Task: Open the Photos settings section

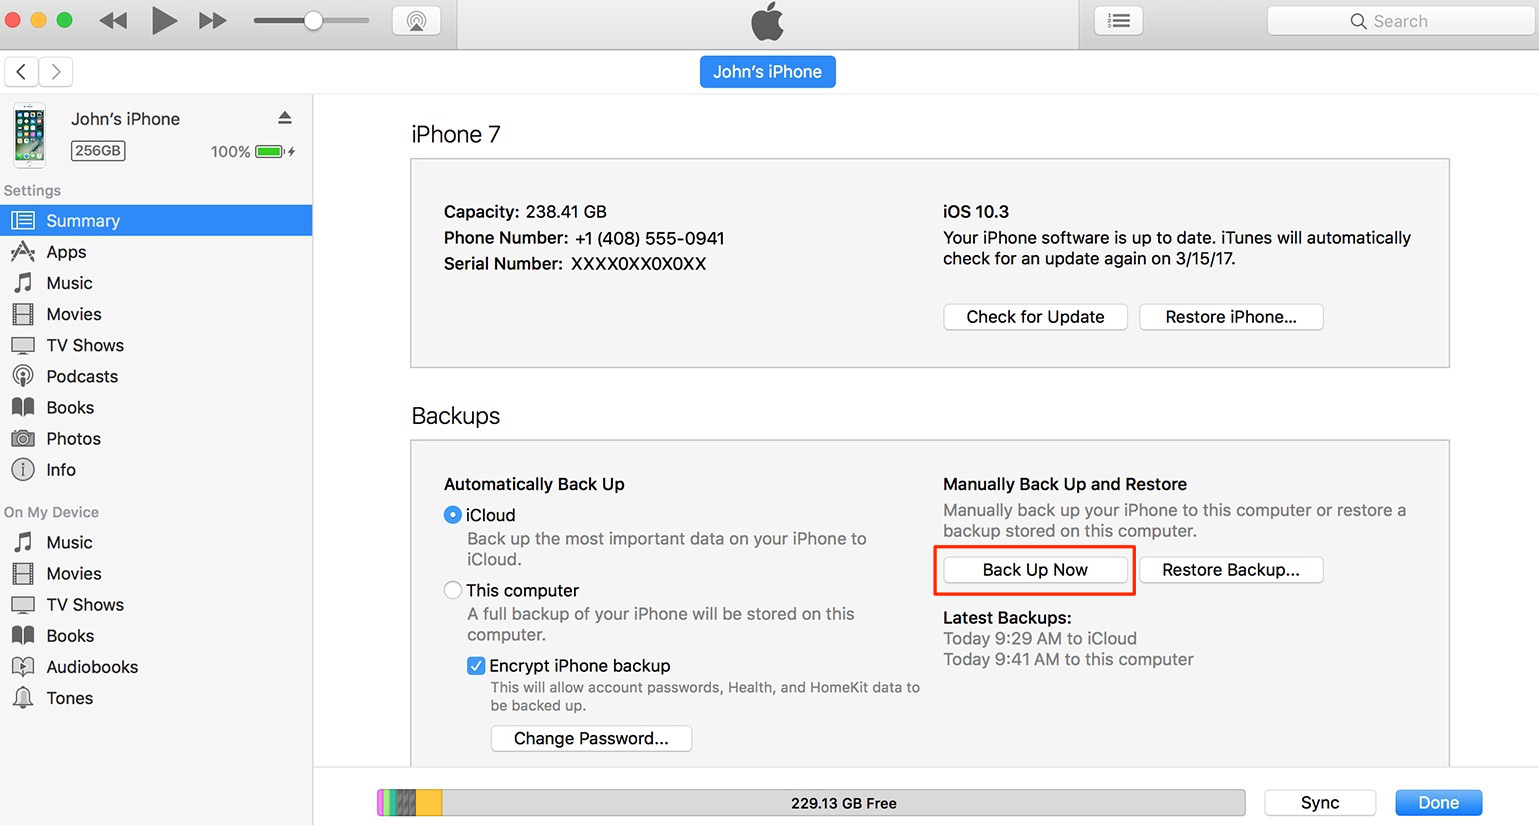Action: (156, 438)
